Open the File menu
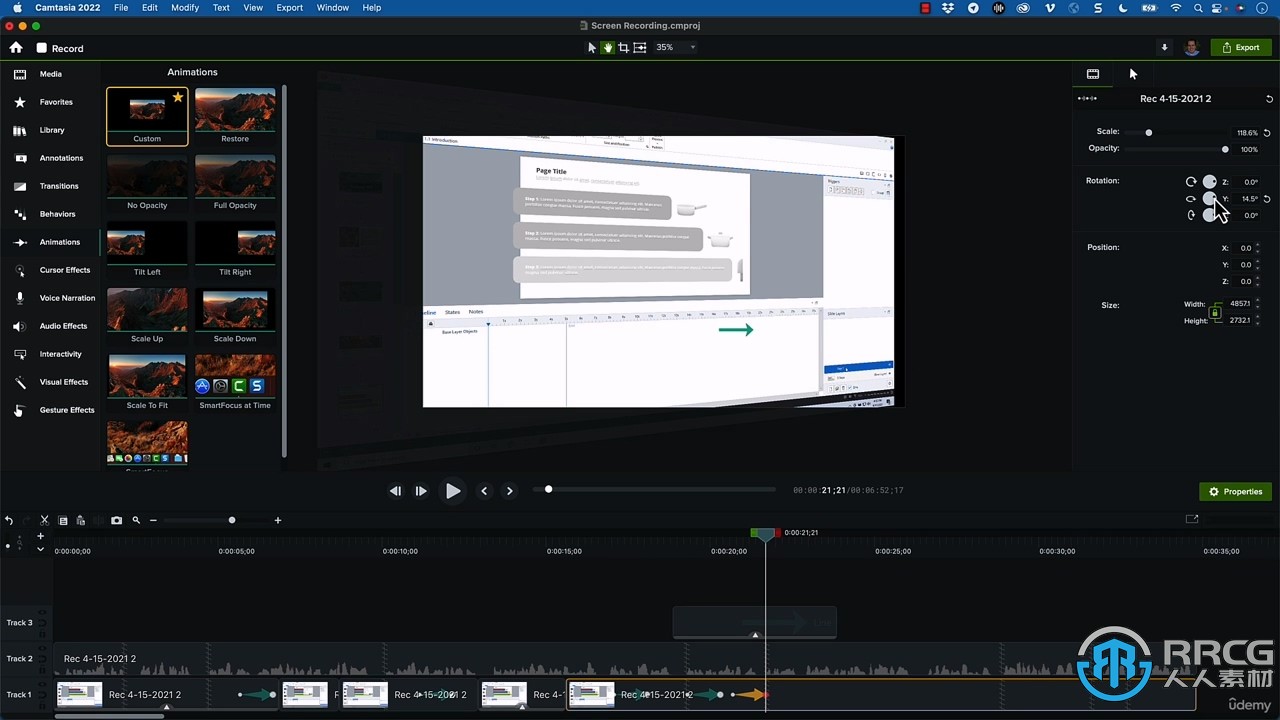The image size is (1280, 720). (121, 7)
